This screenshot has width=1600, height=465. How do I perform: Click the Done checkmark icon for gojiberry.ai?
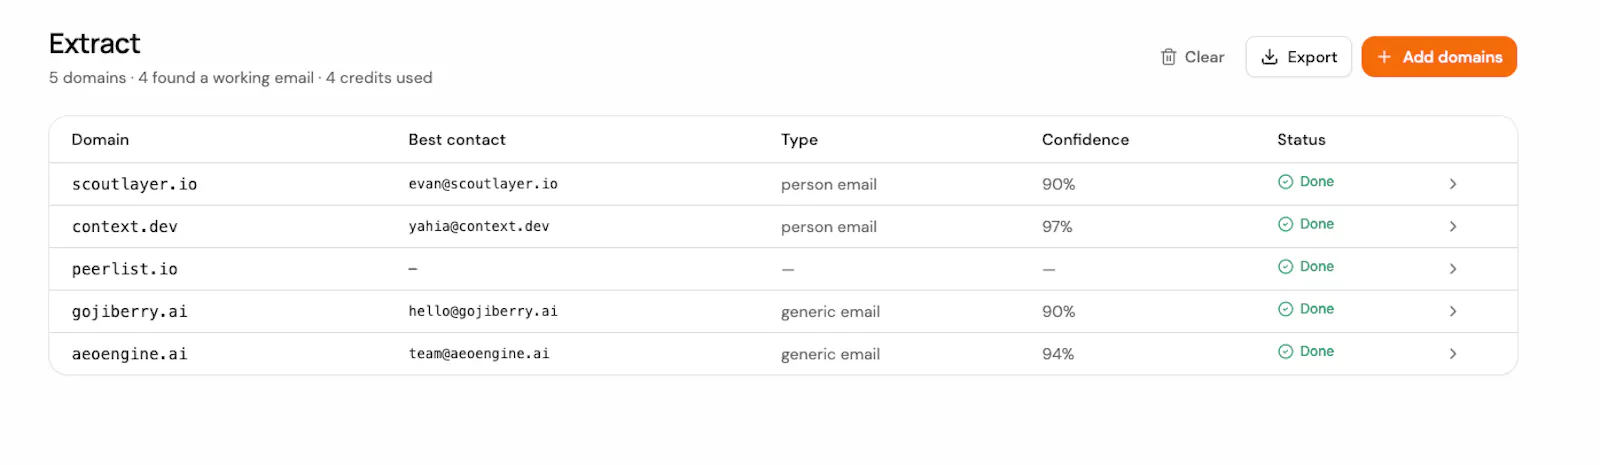point(1285,309)
